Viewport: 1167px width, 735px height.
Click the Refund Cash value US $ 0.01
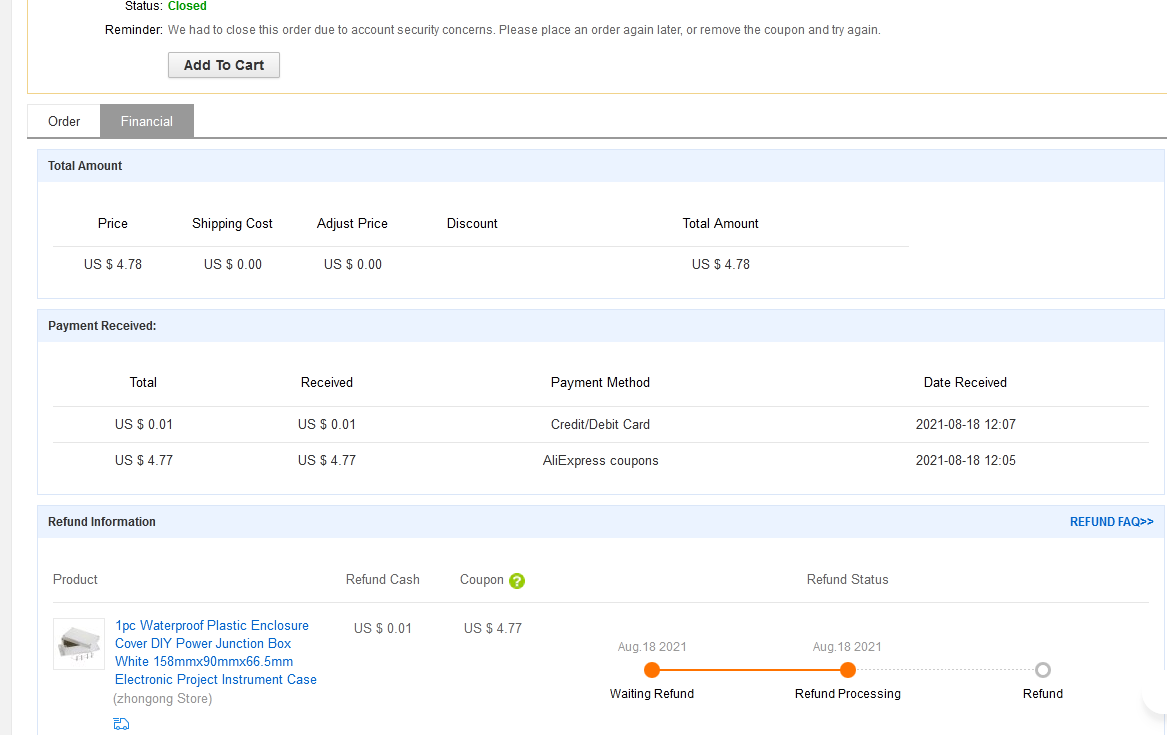coord(383,628)
